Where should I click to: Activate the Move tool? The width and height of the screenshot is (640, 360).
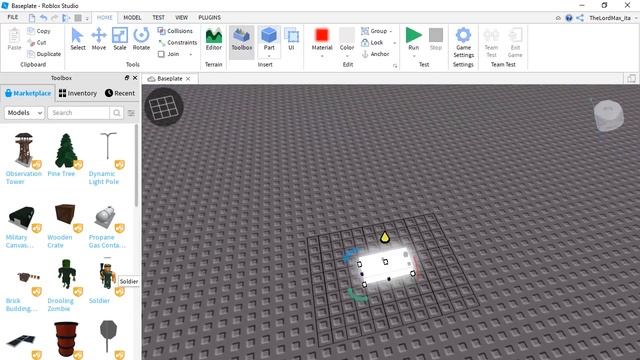click(98, 39)
